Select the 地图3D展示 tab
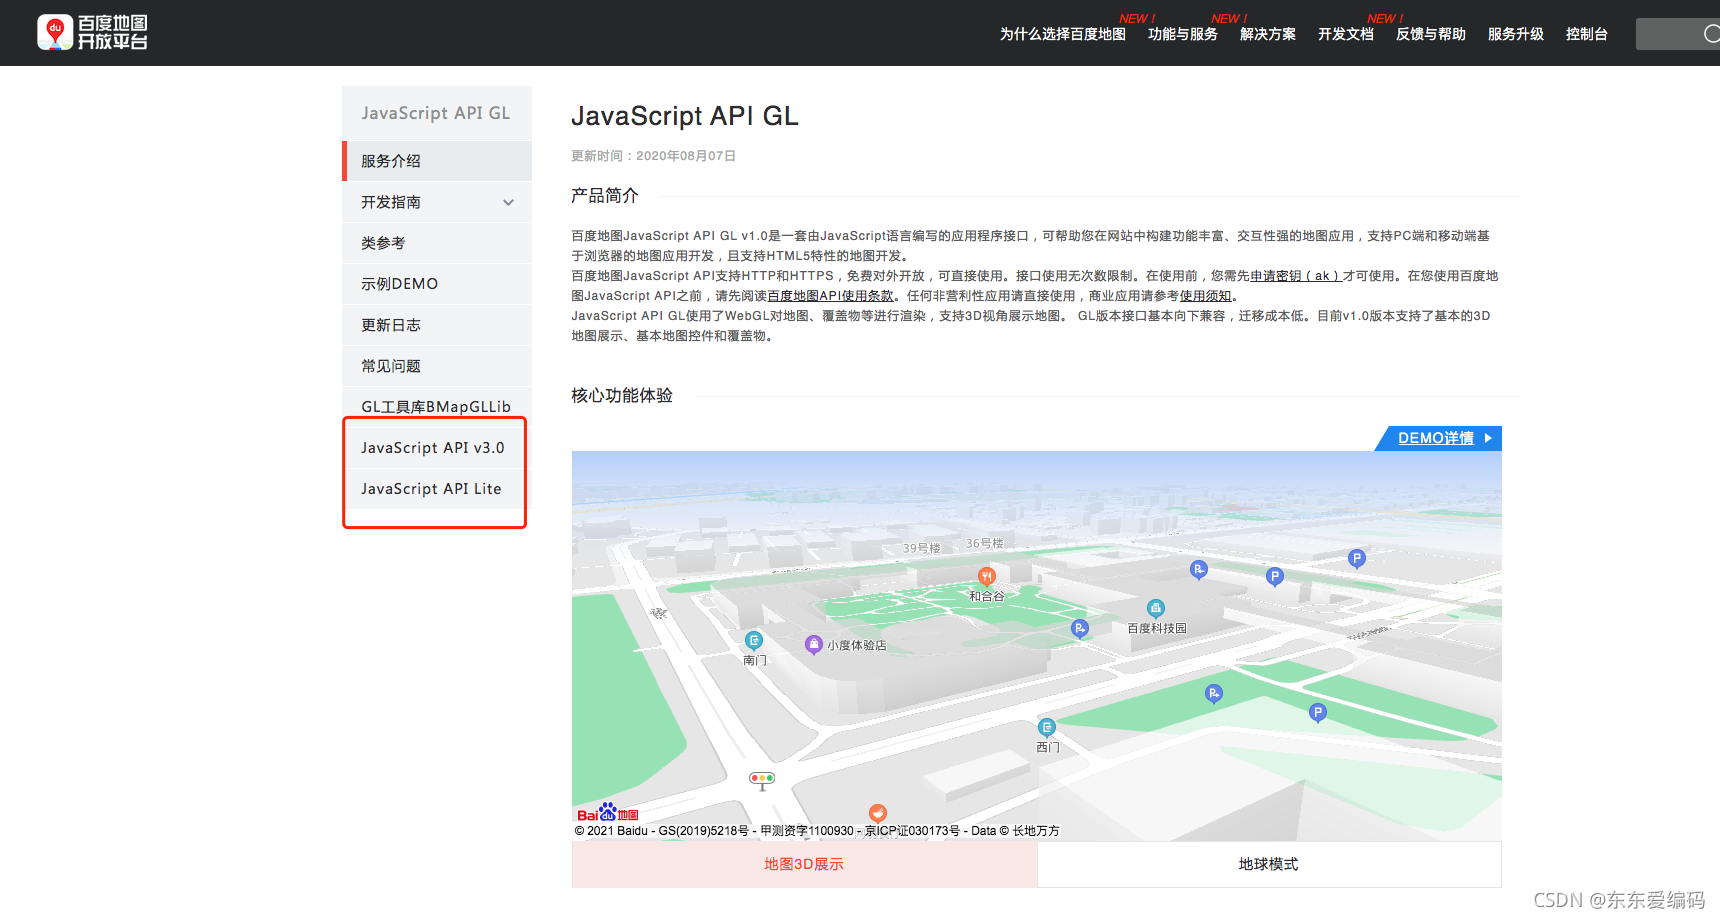This screenshot has width=1720, height=918. pos(803,864)
